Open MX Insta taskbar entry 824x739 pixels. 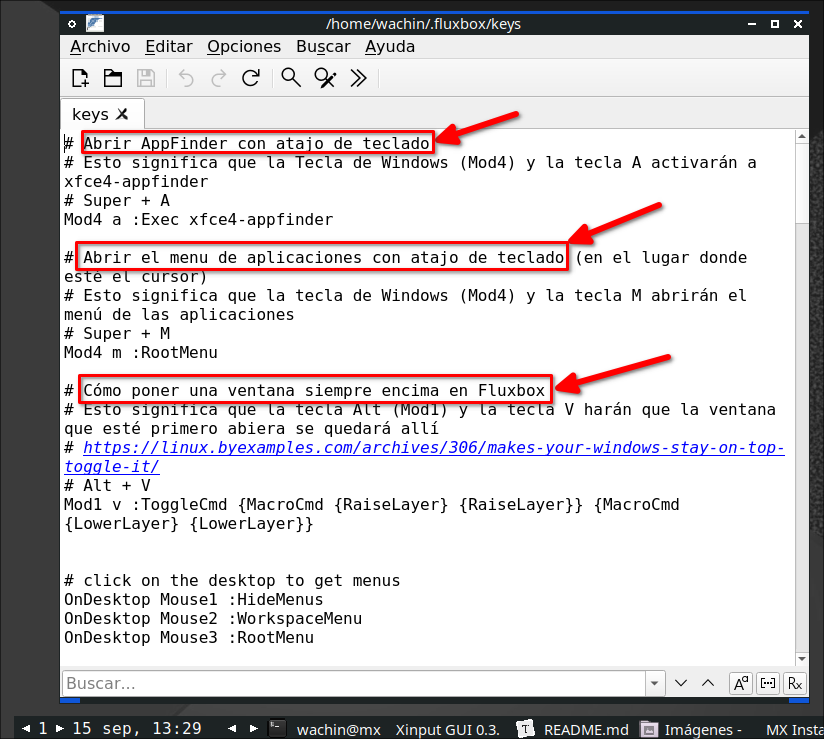[x=794, y=730]
